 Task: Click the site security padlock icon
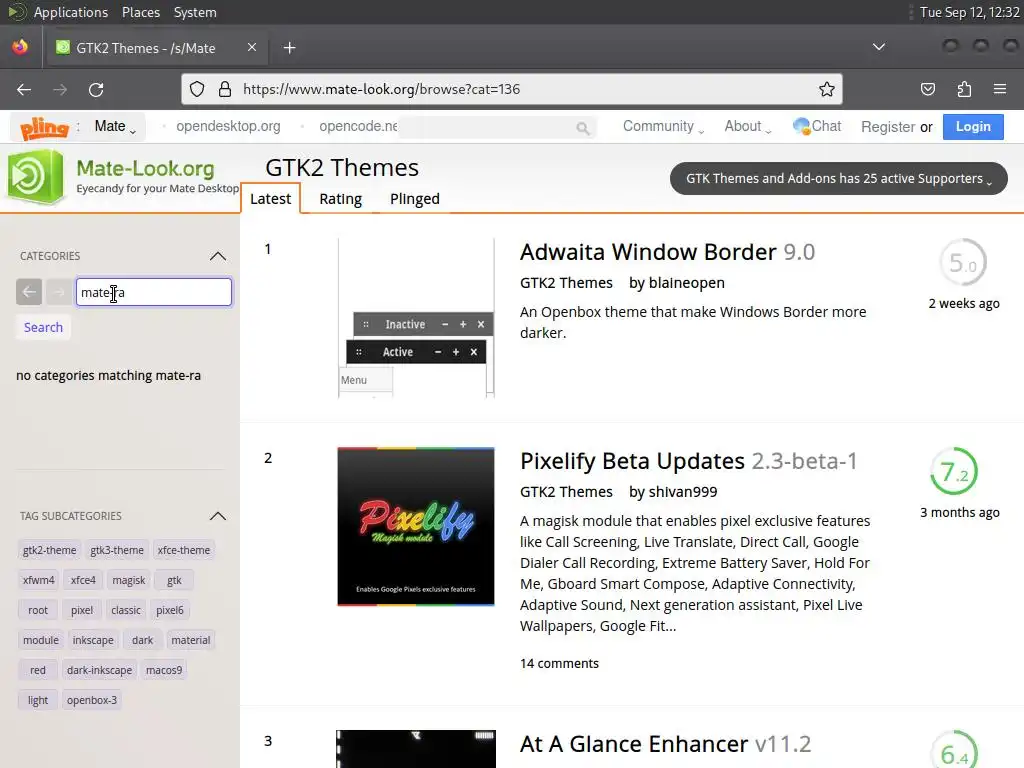[x=225, y=89]
